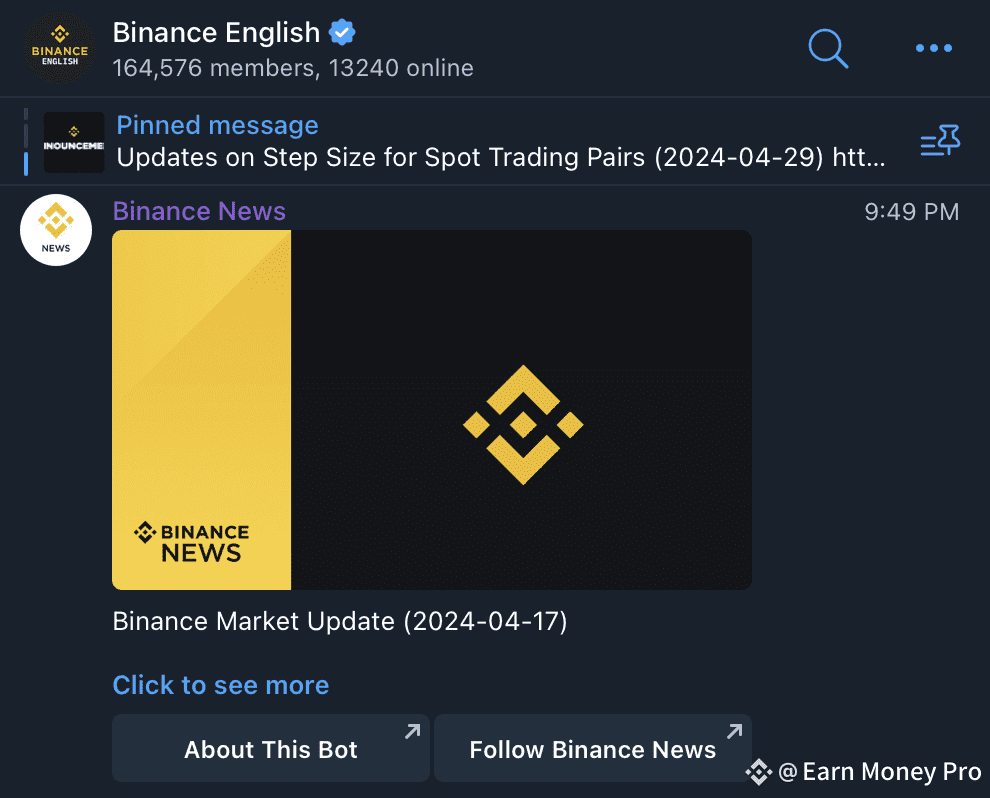
Task: Click the Updates on Step Size pinned text
Action: [x=501, y=157]
